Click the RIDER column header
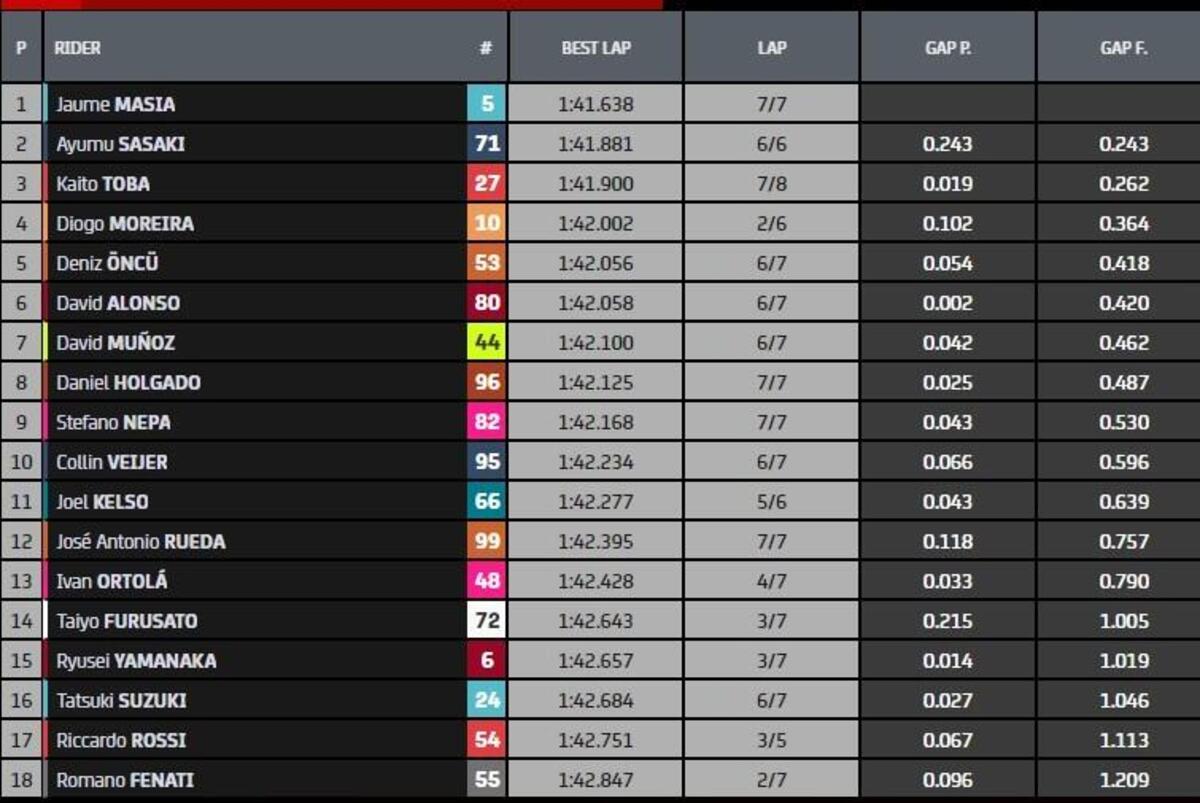The height and width of the screenshot is (803, 1200). pyautogui.click(x=78, y=48)
